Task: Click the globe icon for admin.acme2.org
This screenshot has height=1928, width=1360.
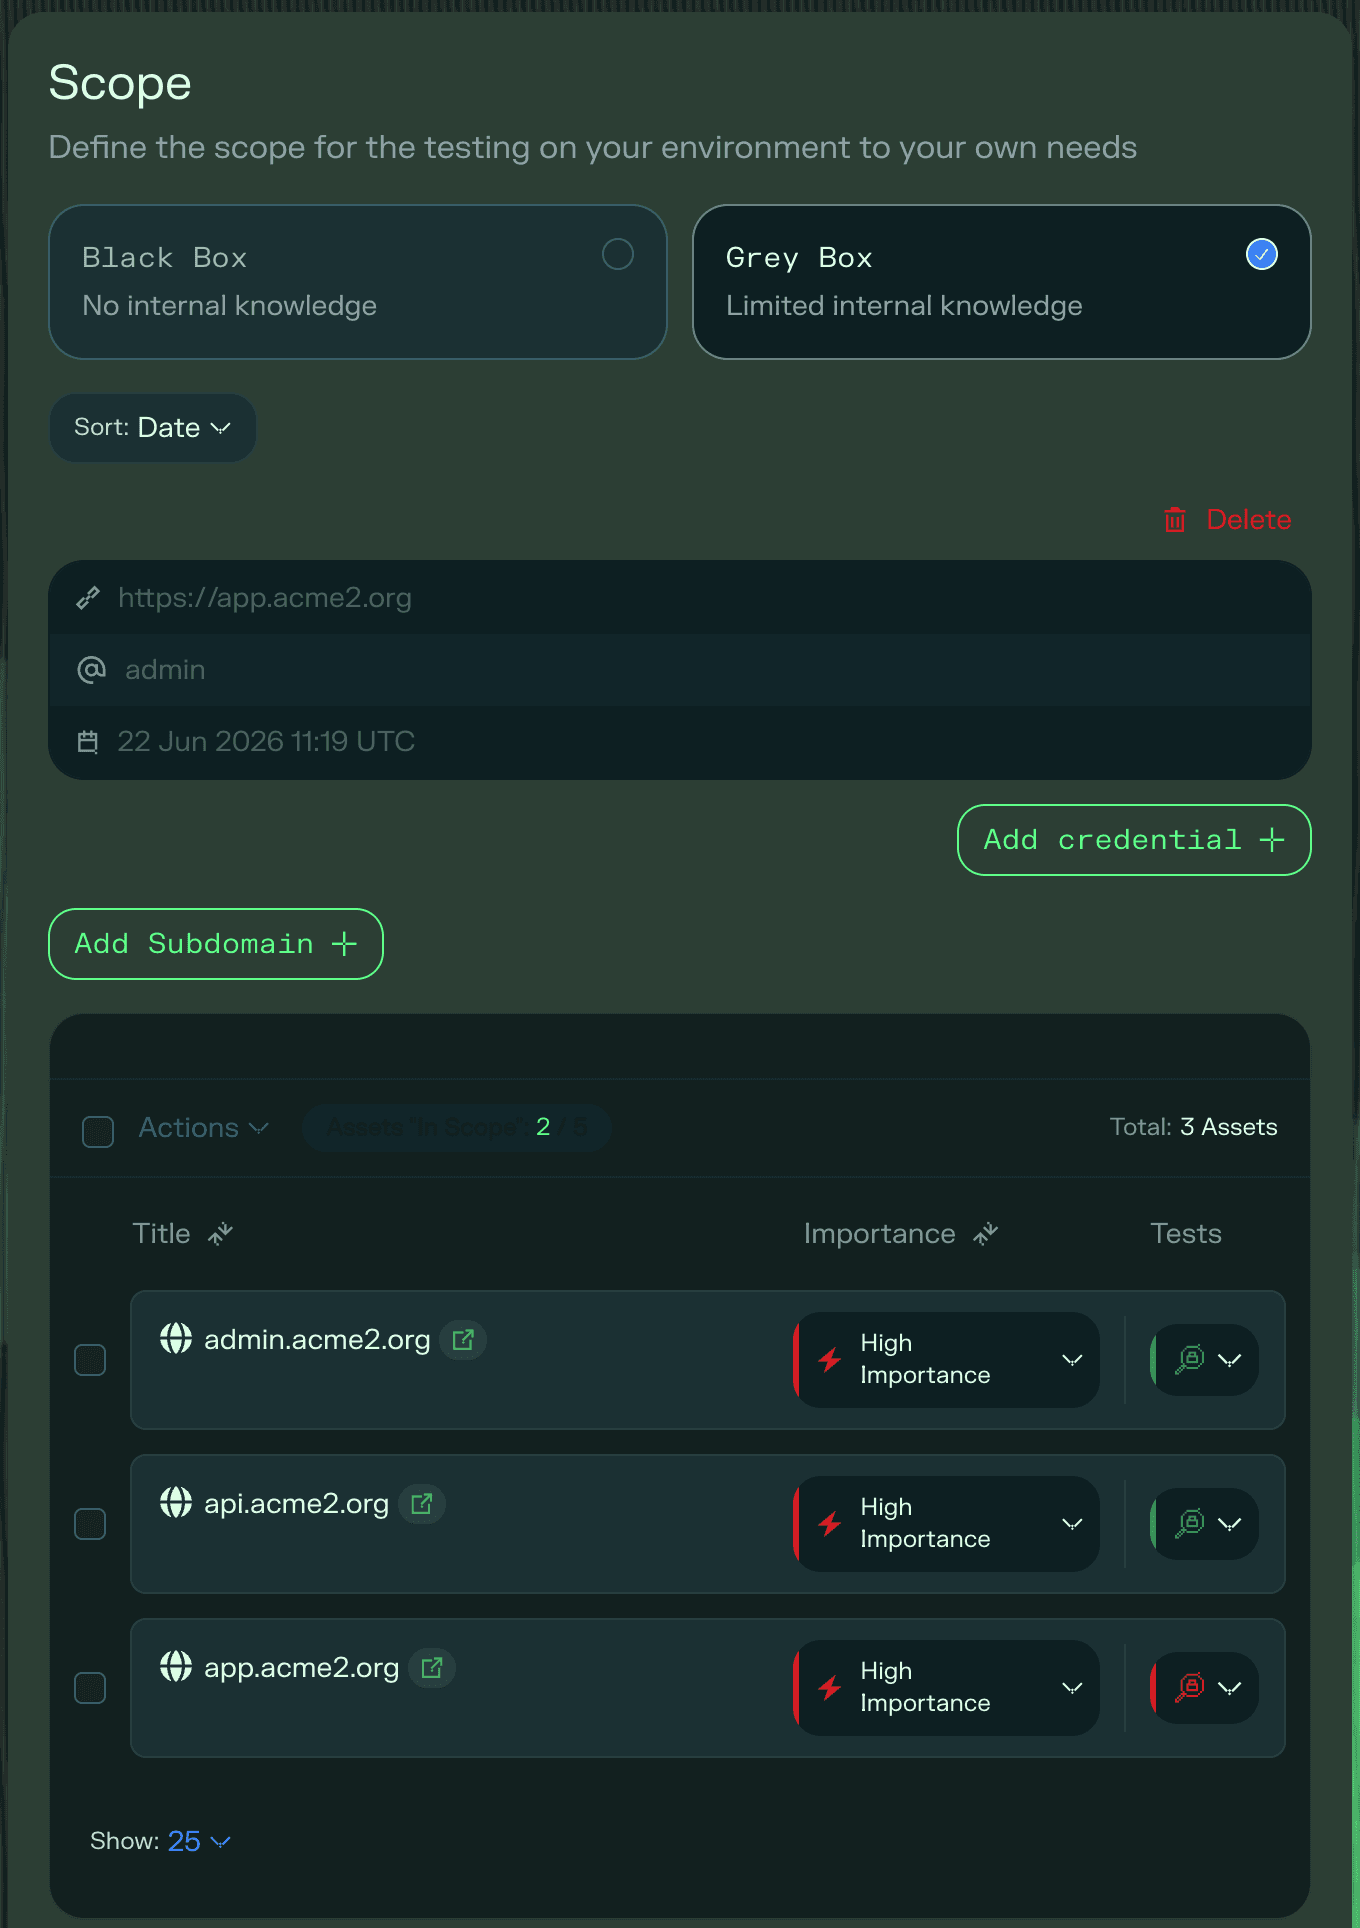Action: tap(176, 1338)
